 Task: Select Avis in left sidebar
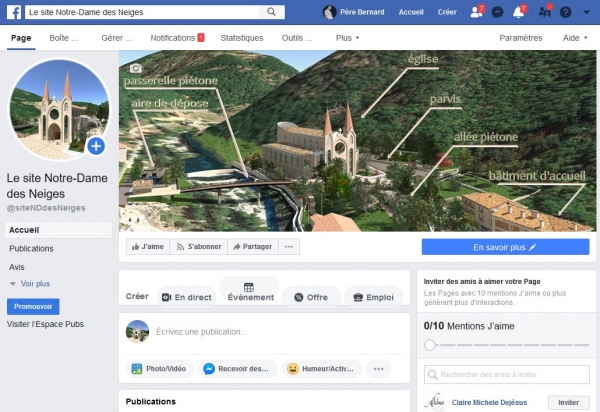pyautogui.click(x=16, y=267)
